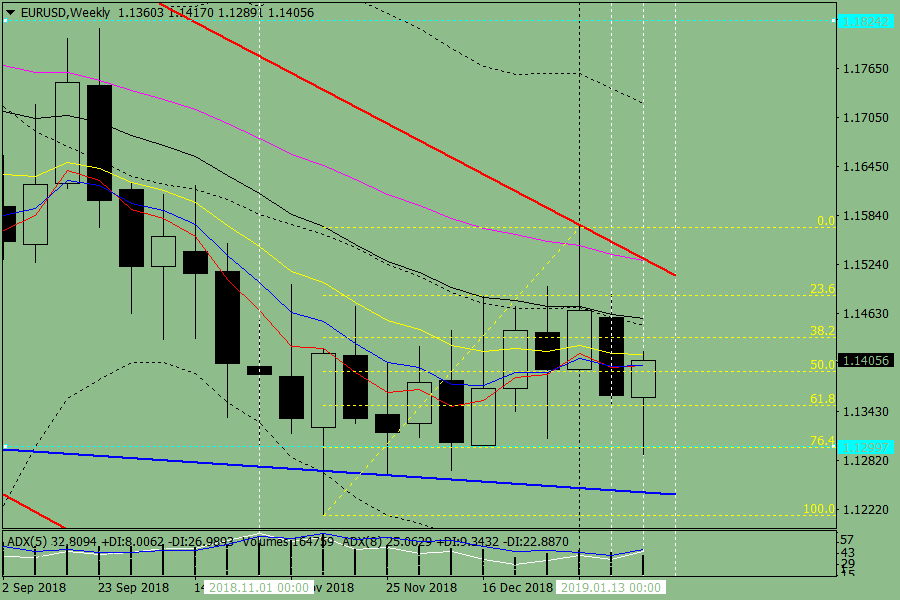The height and width of the screenshot is (600, 900).
Task: Select the Fibonacci 50.0 level label
Action: (823, 365)
